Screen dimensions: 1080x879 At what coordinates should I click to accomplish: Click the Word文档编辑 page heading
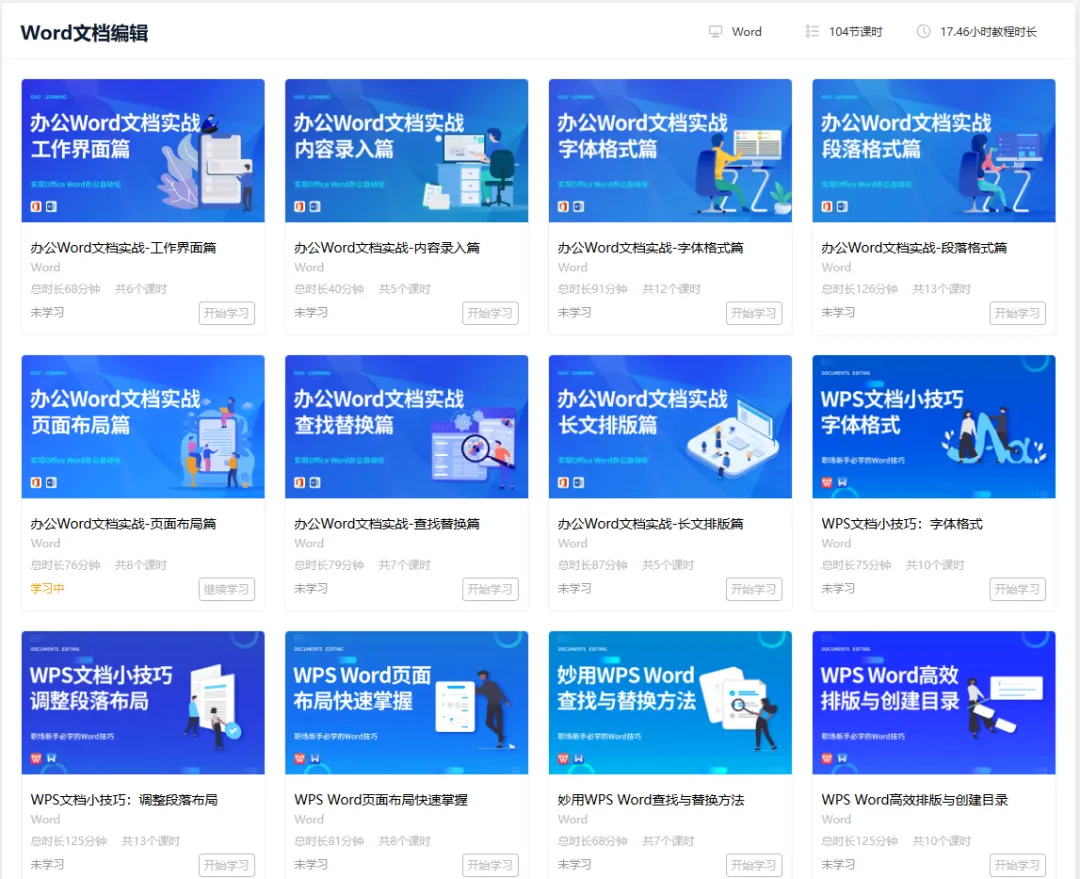click(84, 32)
